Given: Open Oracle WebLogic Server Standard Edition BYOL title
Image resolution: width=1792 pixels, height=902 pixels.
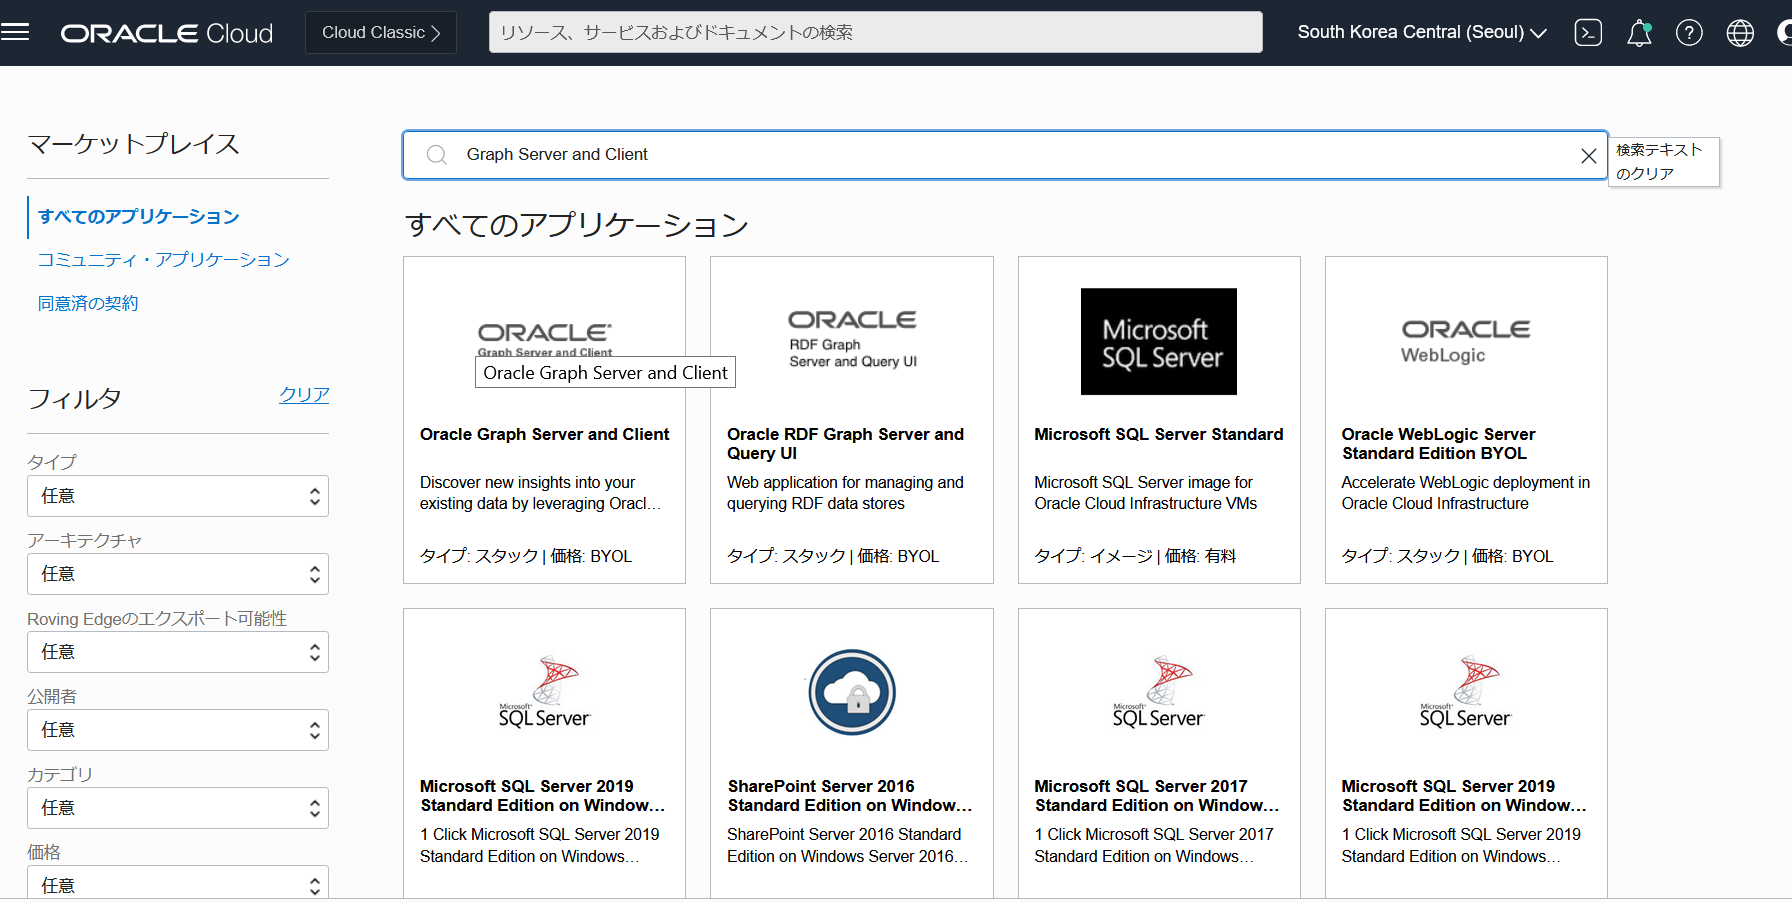Looking at the screenshot, I should pyautogui.click(x=1438, y=444).
